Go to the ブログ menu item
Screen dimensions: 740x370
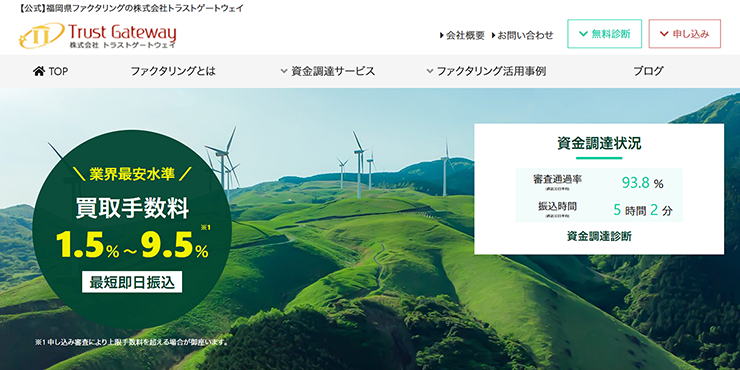[648, 71]
